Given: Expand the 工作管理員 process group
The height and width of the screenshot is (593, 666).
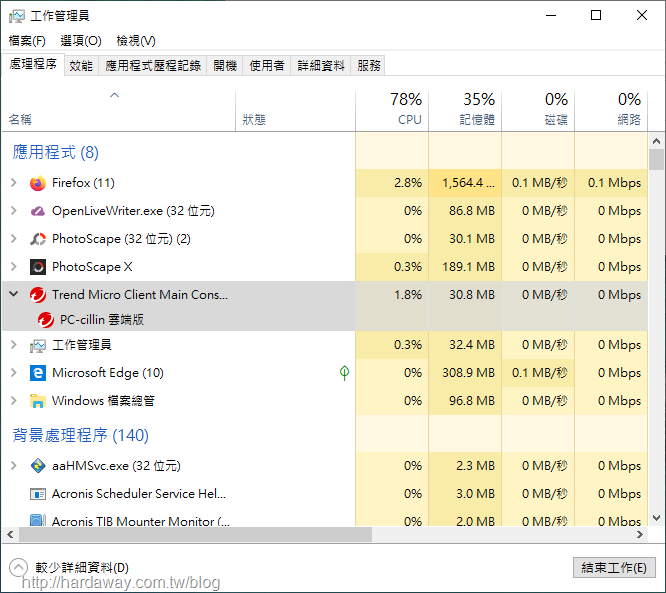Looking at the screenshot, I should tap(14, 345).
